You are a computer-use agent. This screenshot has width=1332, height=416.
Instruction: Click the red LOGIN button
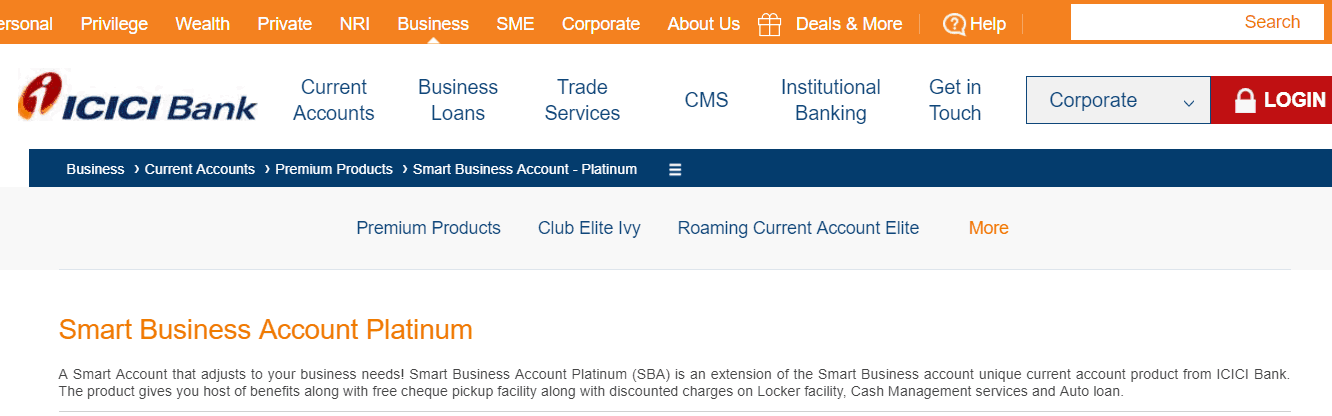point(1272,100)
